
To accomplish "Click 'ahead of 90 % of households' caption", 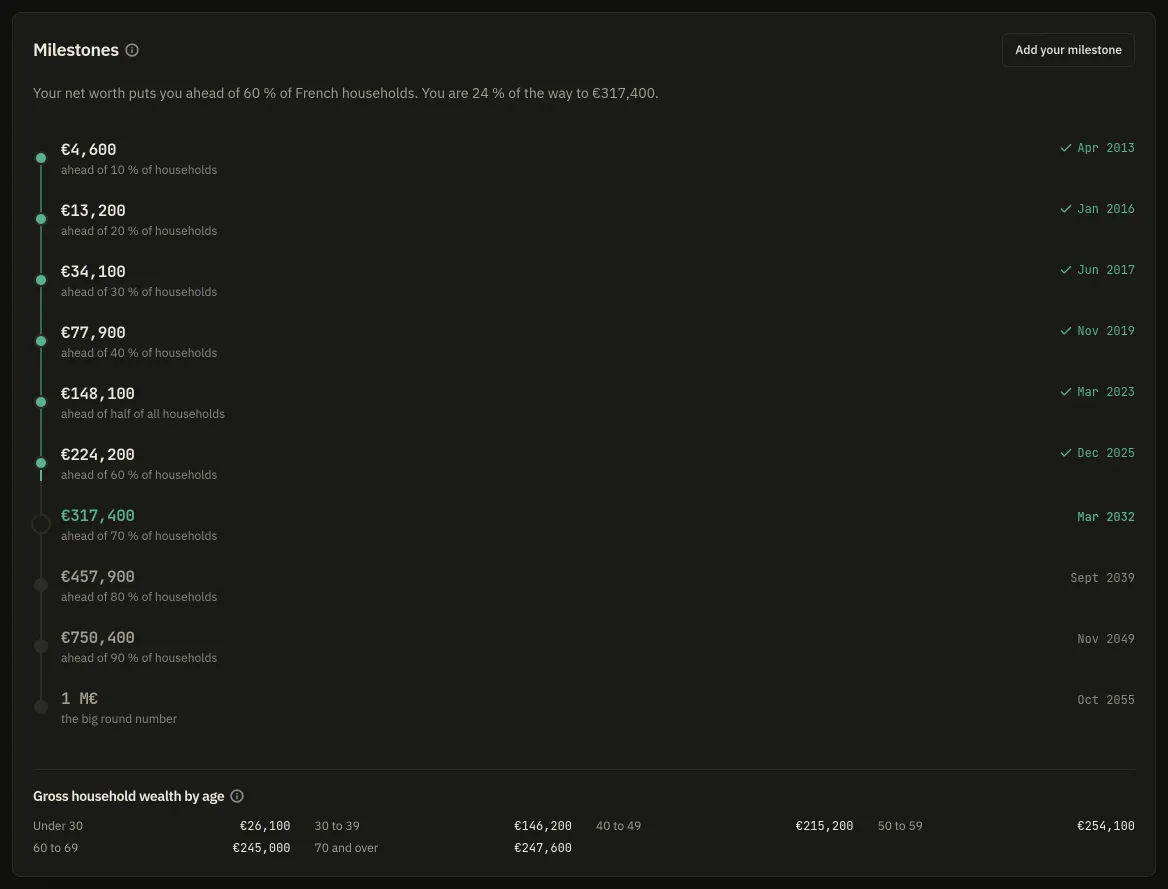I will click(x=139, y=658).
